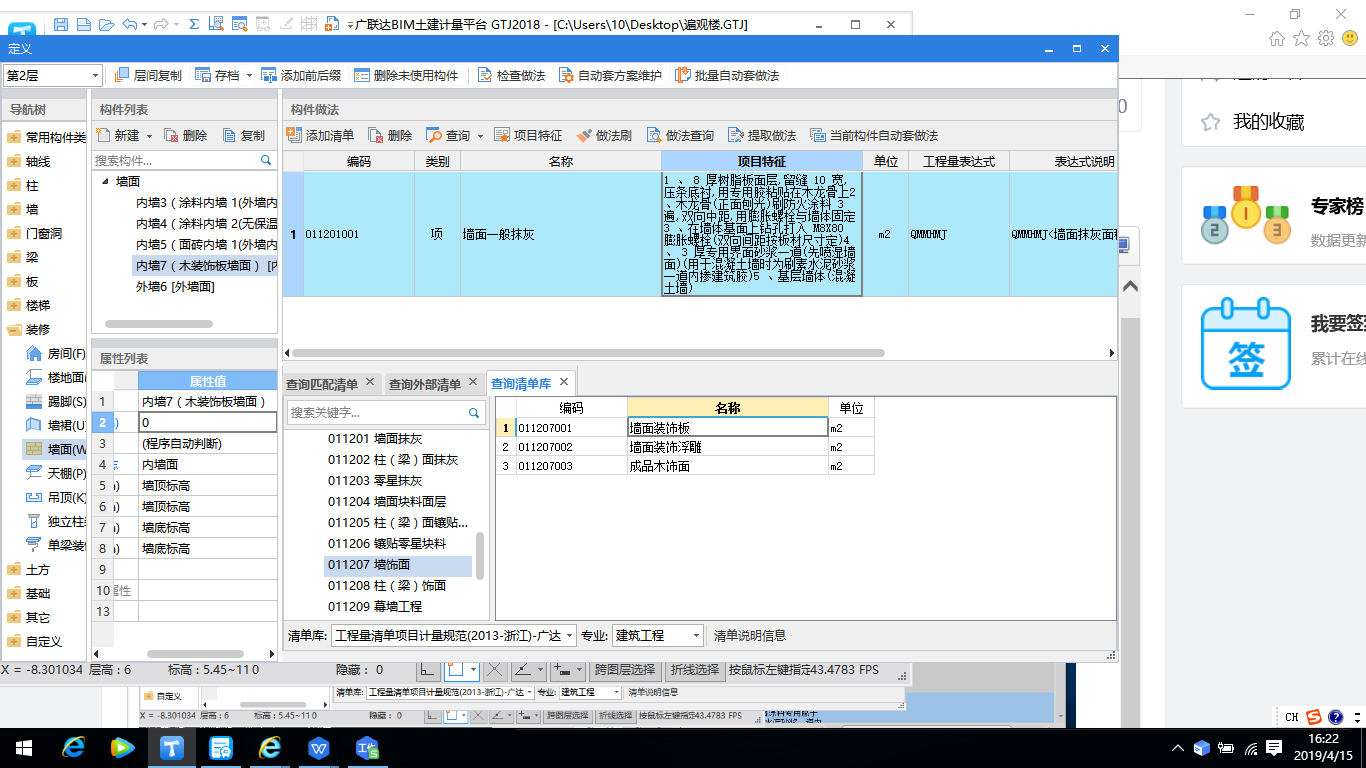Click 检查做法 toolbar button
This screenshot has height=768, width=1366.
511,75
